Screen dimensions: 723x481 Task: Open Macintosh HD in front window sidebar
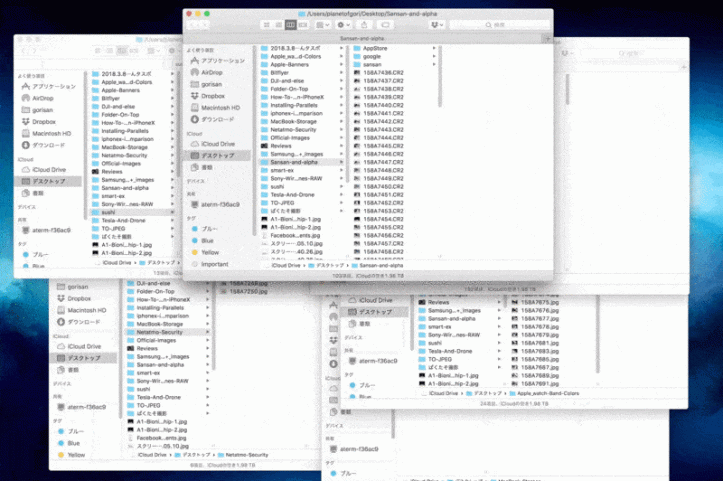(215, 107)
